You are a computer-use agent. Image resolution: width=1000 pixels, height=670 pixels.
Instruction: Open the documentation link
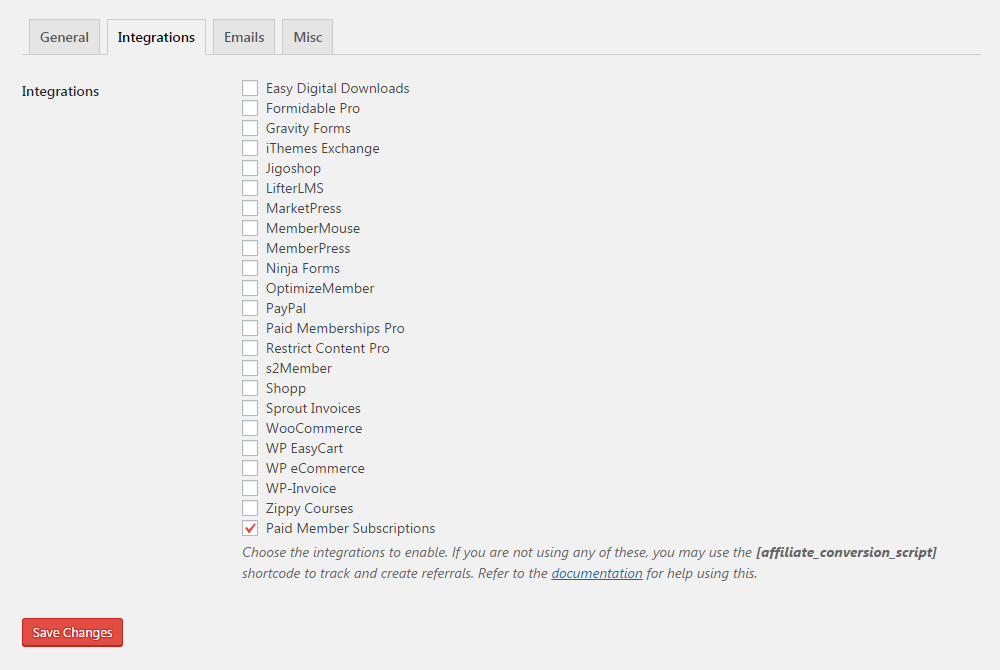(x=596, y=573)
